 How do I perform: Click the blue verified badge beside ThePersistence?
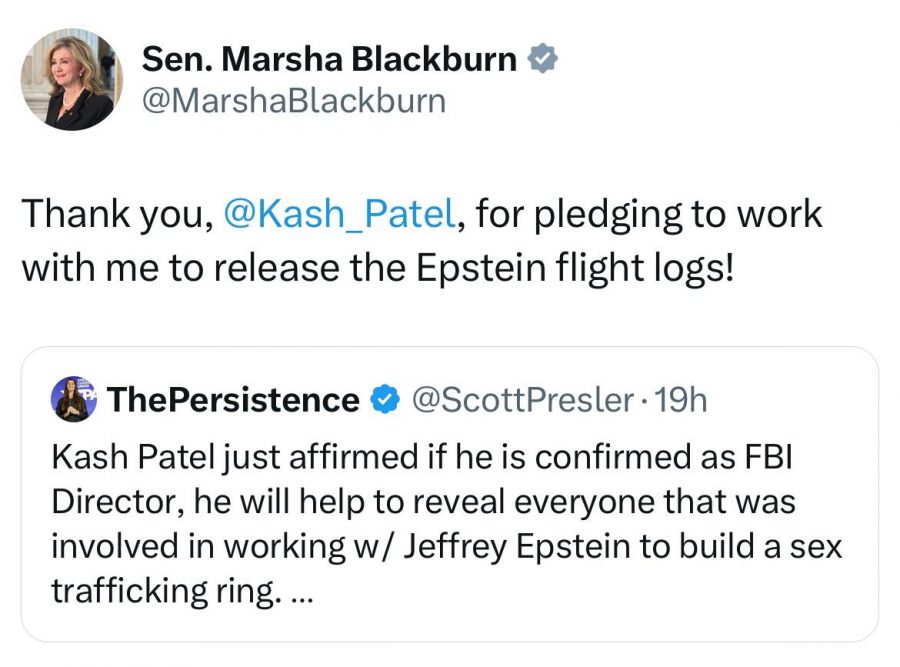[381, 400]
